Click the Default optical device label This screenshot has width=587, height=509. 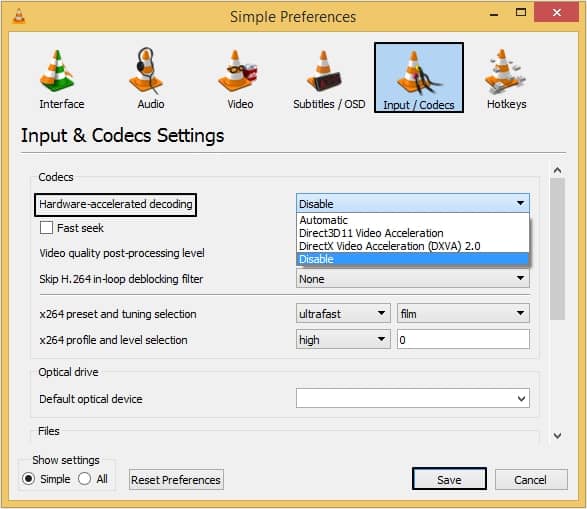(91, 399)
